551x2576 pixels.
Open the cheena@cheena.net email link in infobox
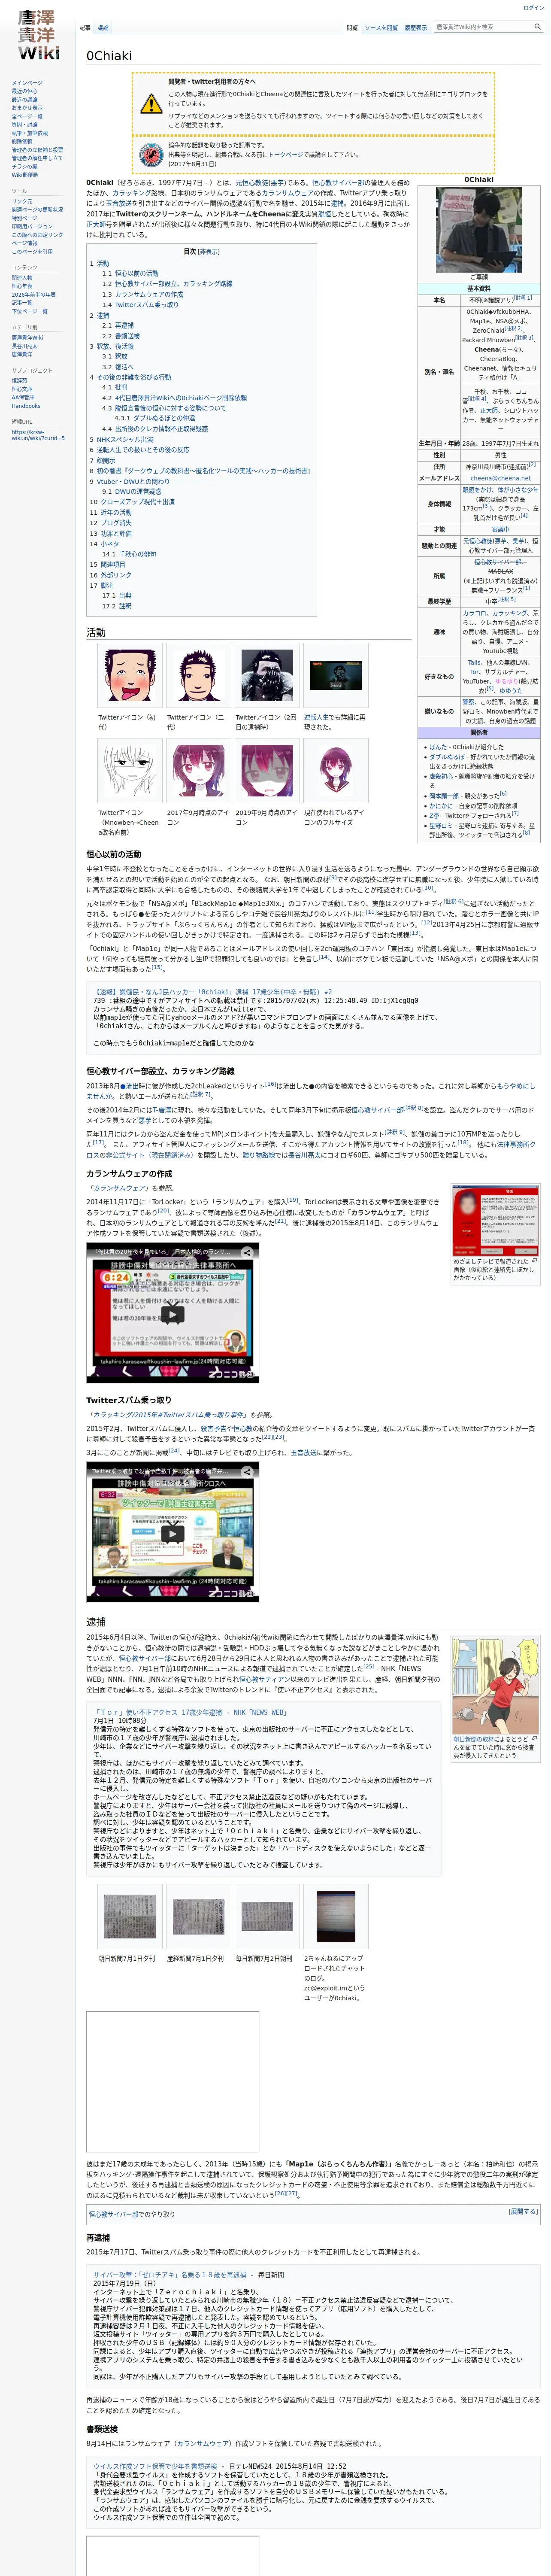pos(500,478)
